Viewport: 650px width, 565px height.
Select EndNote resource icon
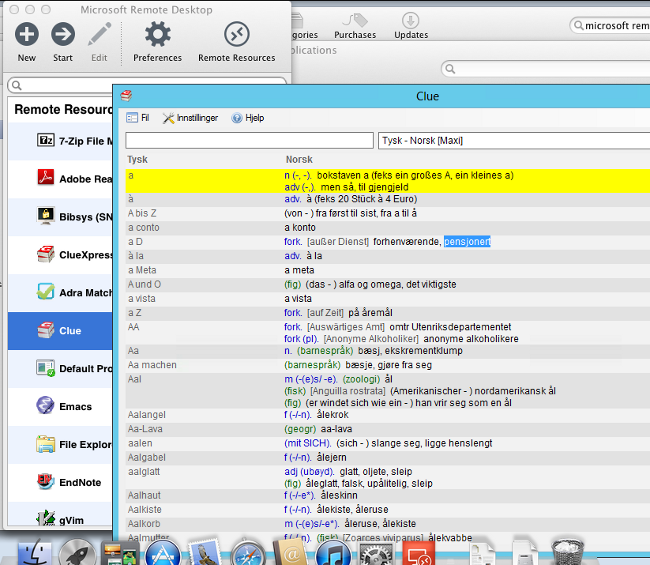pyautogui.click(x=46, y=482)
